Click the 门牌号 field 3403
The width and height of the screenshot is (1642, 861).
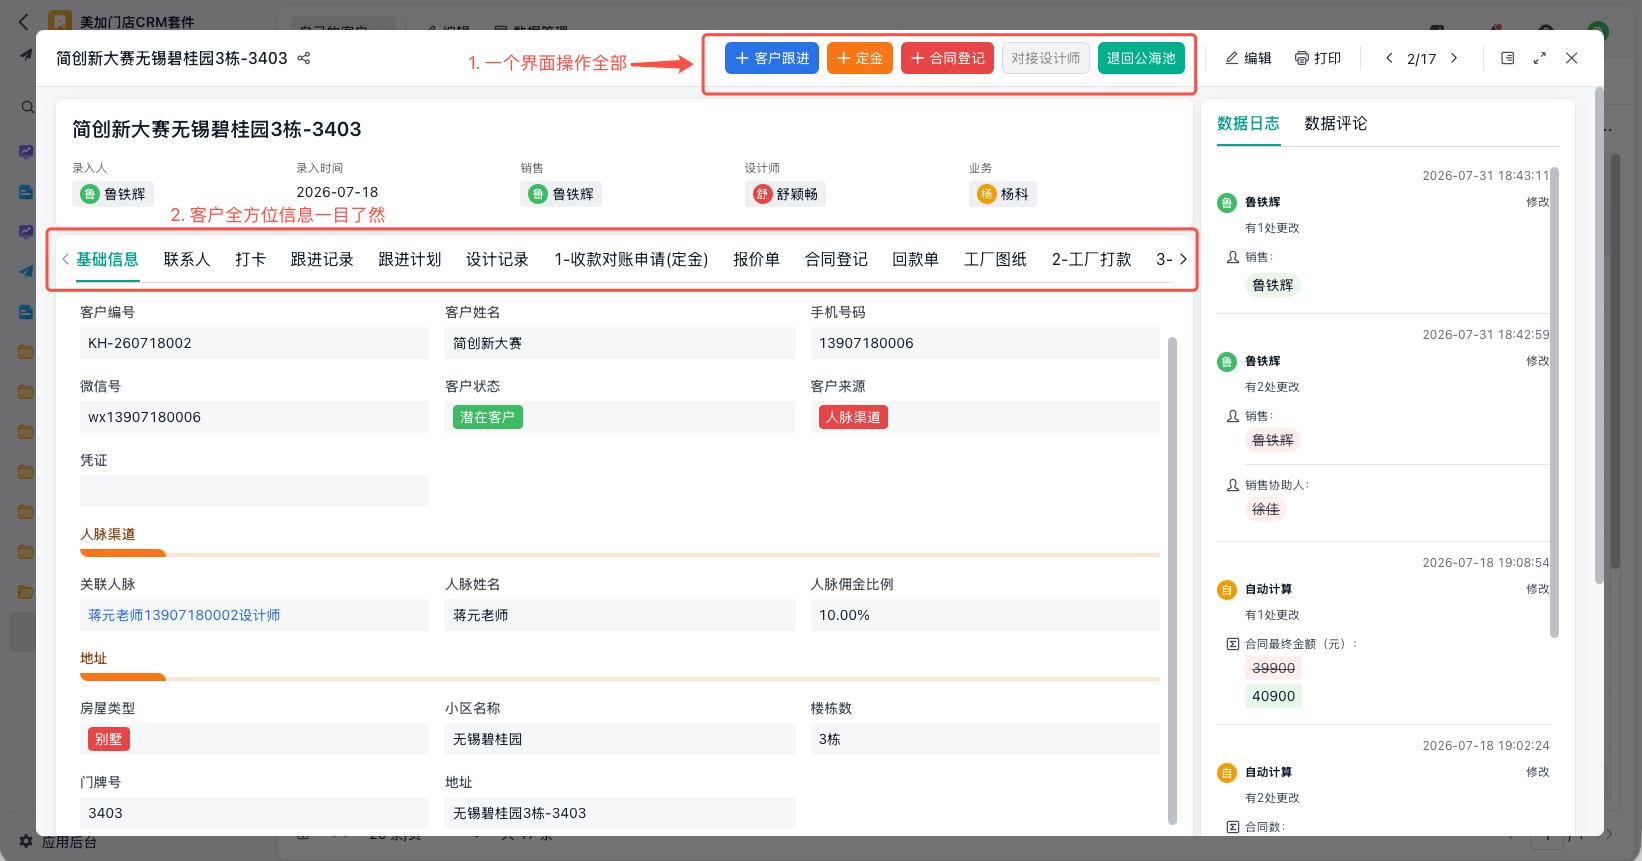(x=254, y=813)
